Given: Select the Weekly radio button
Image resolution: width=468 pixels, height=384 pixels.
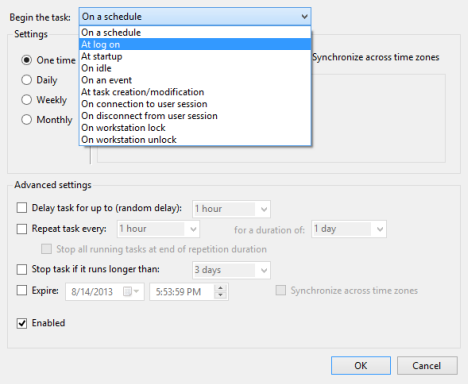Looking at the screenshot, I should (x=27, y=100).
